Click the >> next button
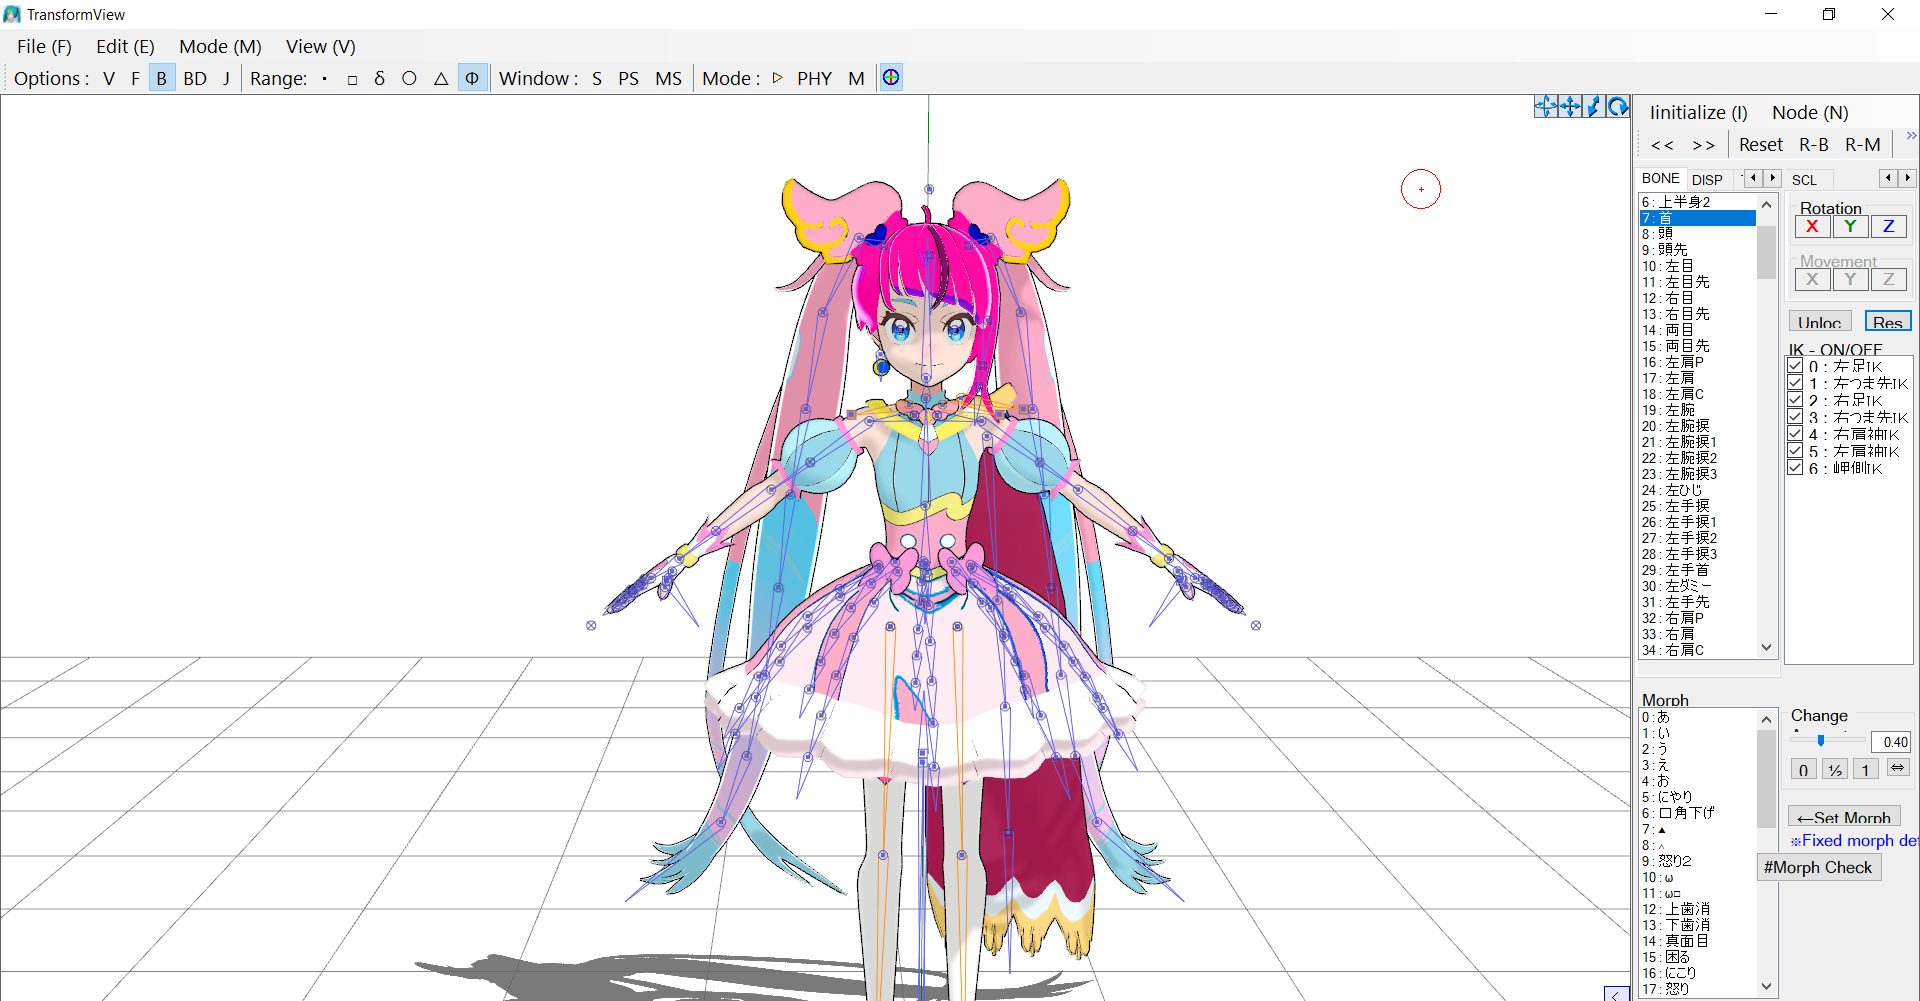The width and height of the screenshot is (1920, 1001). click(x=1703, y=145)
